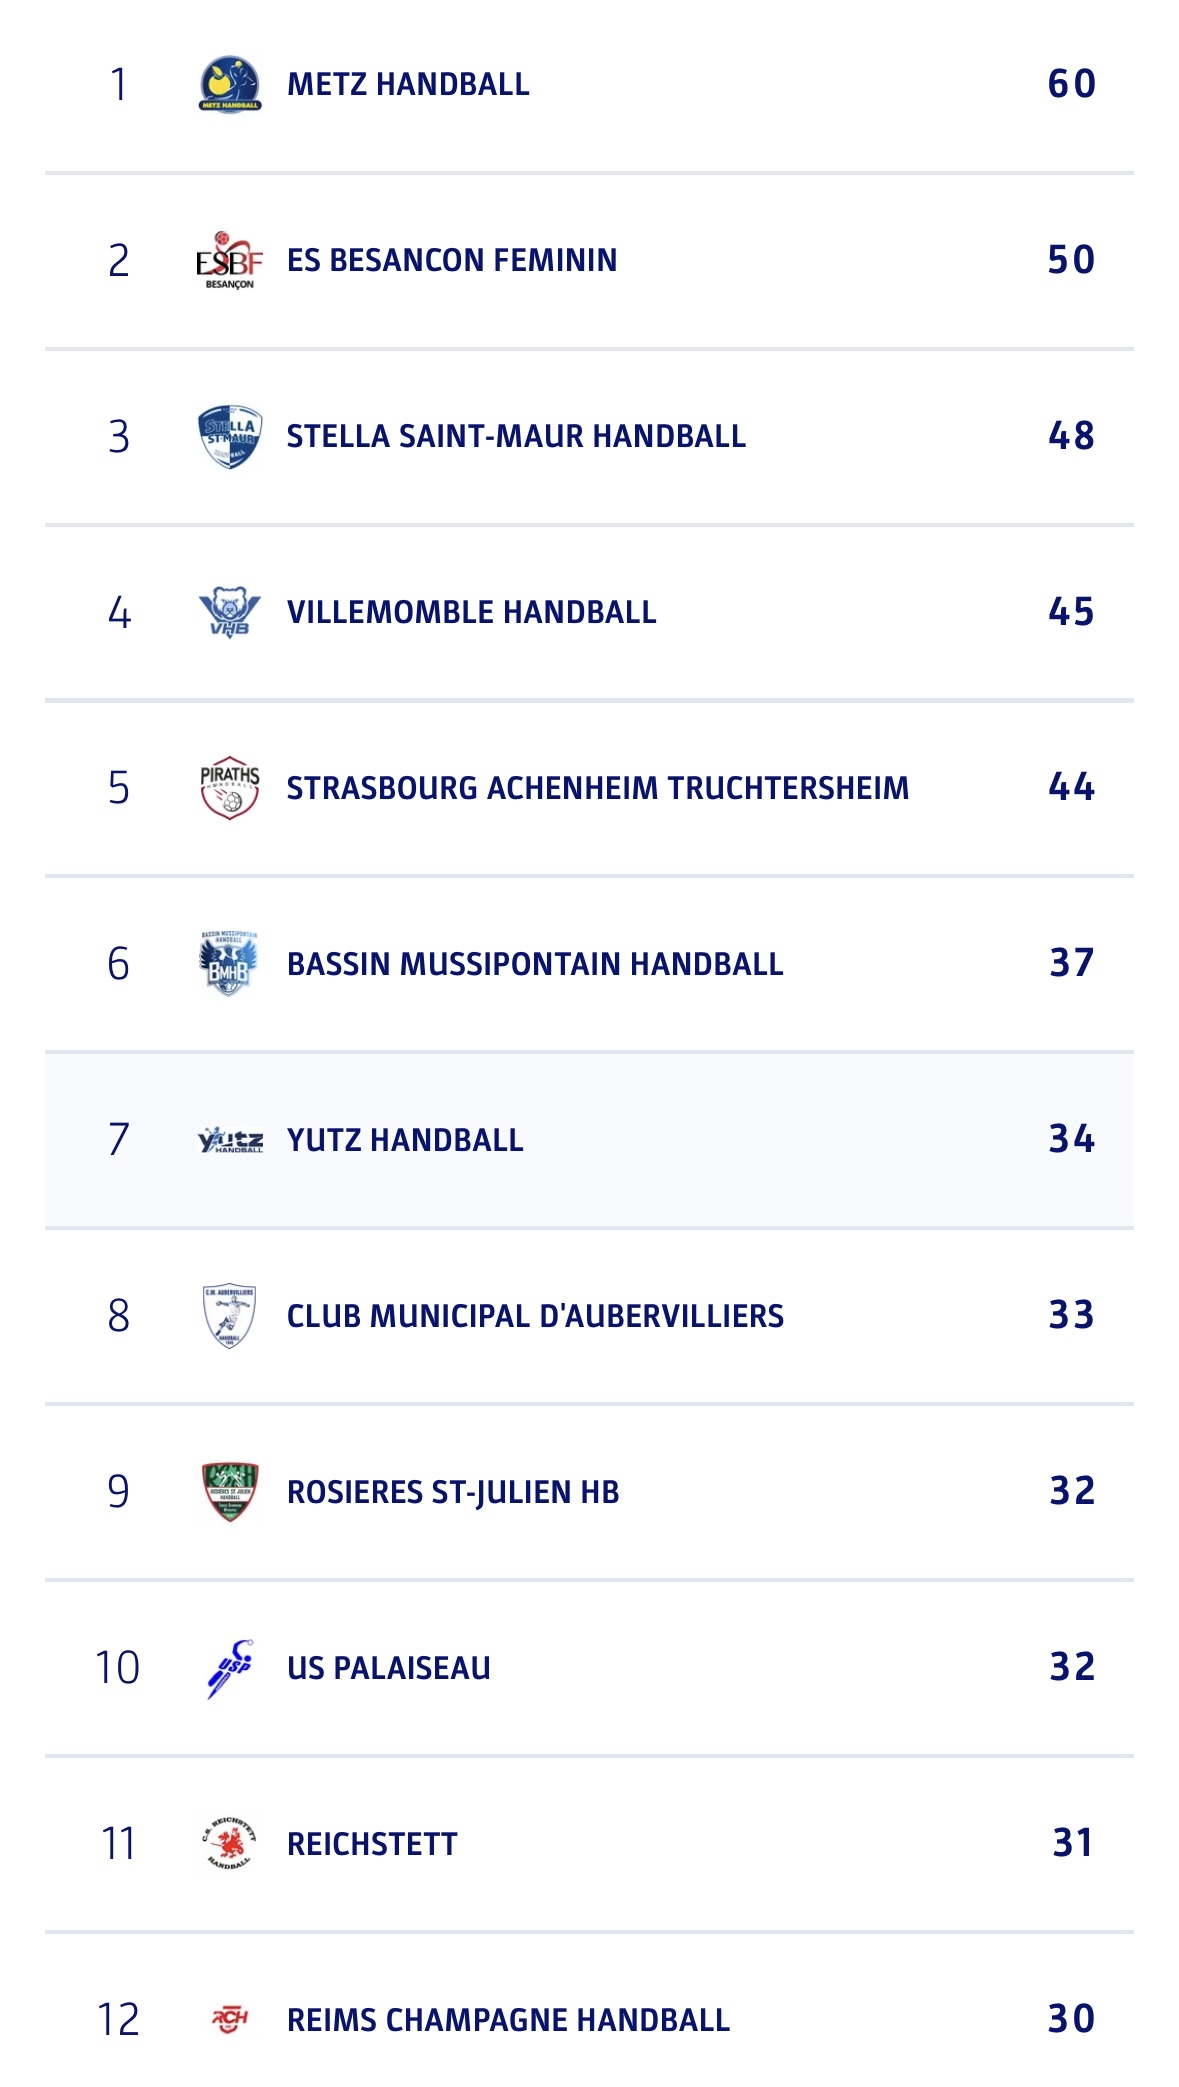Click the Metz Handball club logo
The height and width of the screenshot is (2087, 1179).
point(230,84)
